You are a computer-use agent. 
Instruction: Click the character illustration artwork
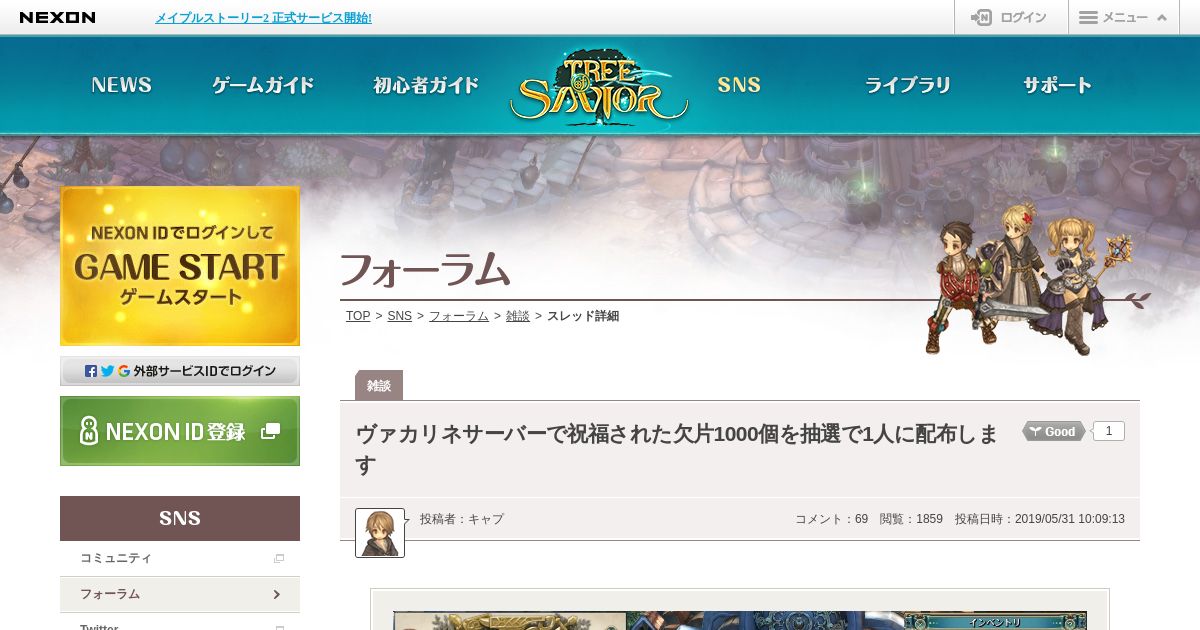coord(1030,278)
